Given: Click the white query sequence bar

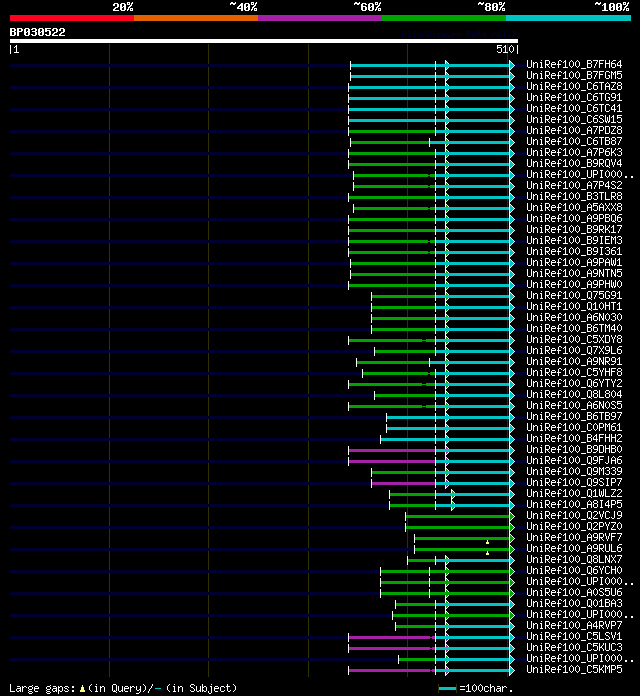Looking at the screenshot, I should click(x=264, y=41).
